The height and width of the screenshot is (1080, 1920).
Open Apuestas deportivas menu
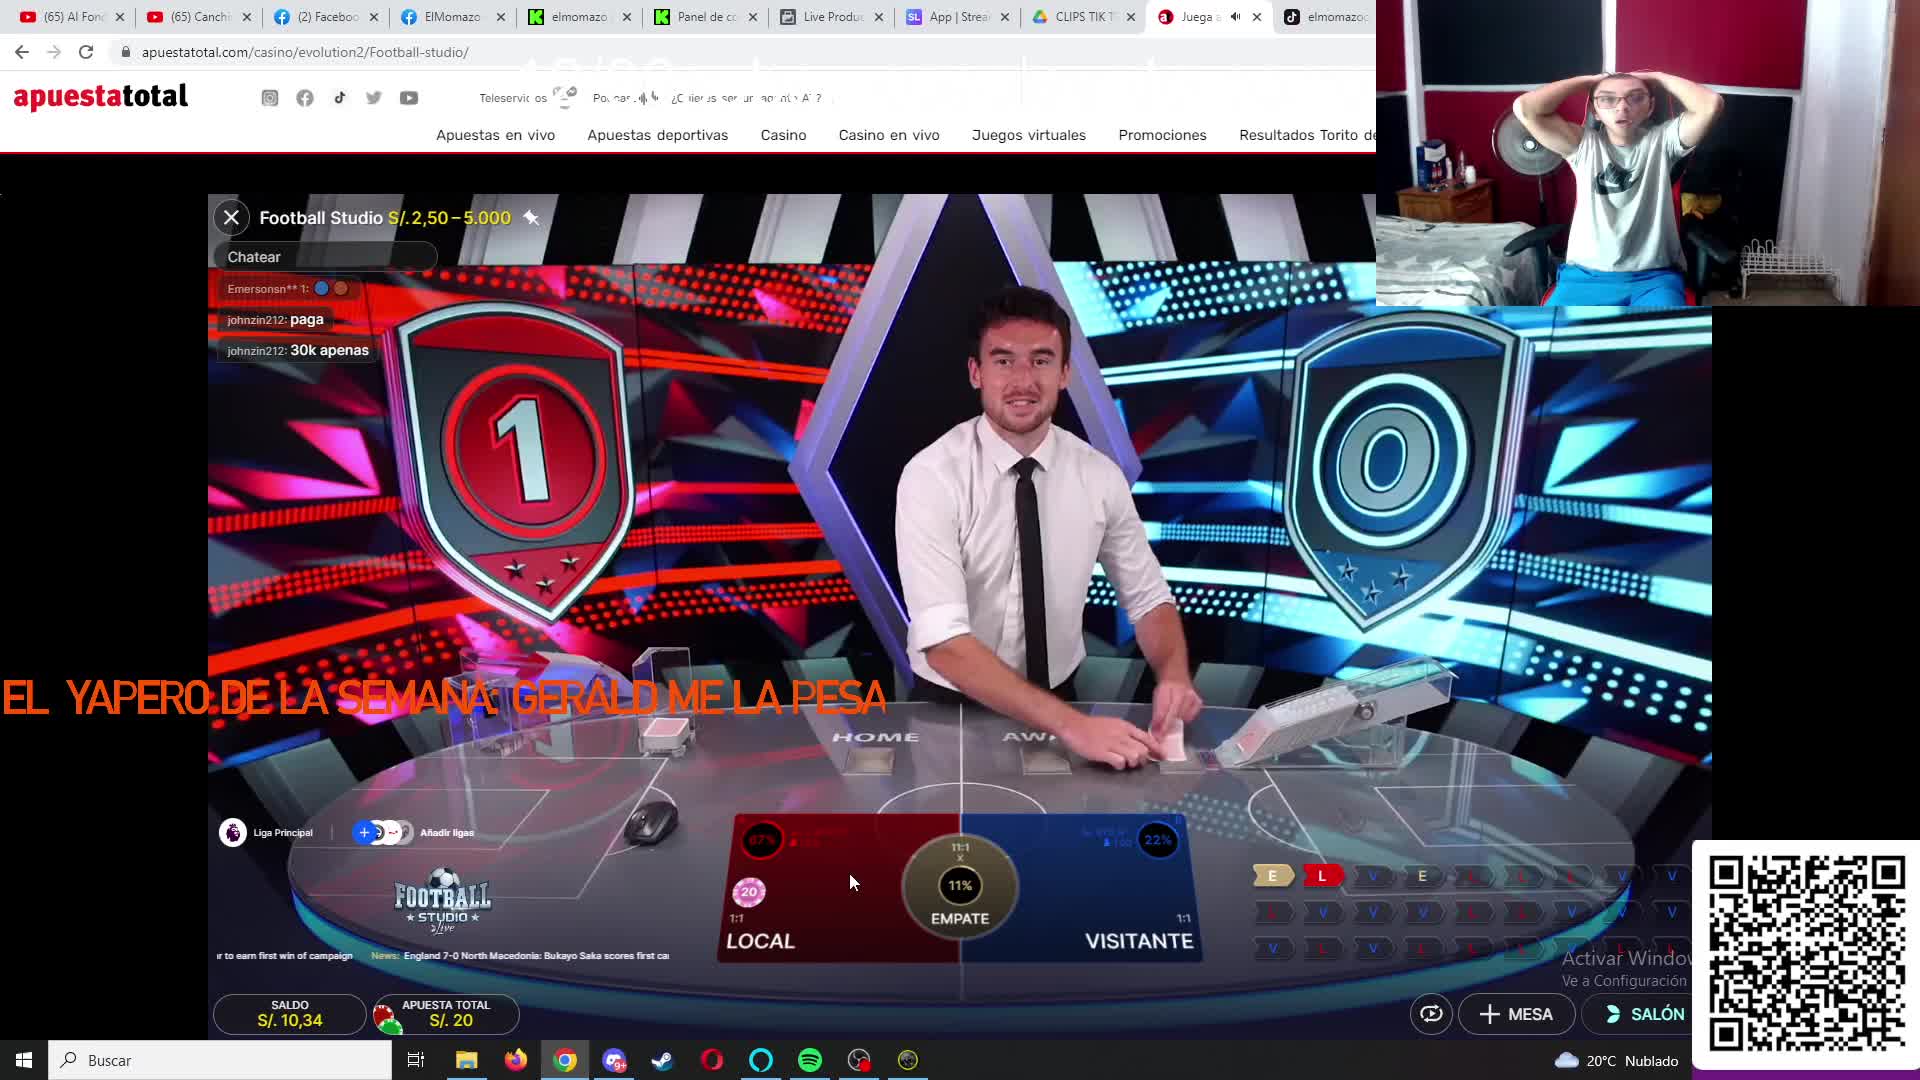[x=657, y=135]
